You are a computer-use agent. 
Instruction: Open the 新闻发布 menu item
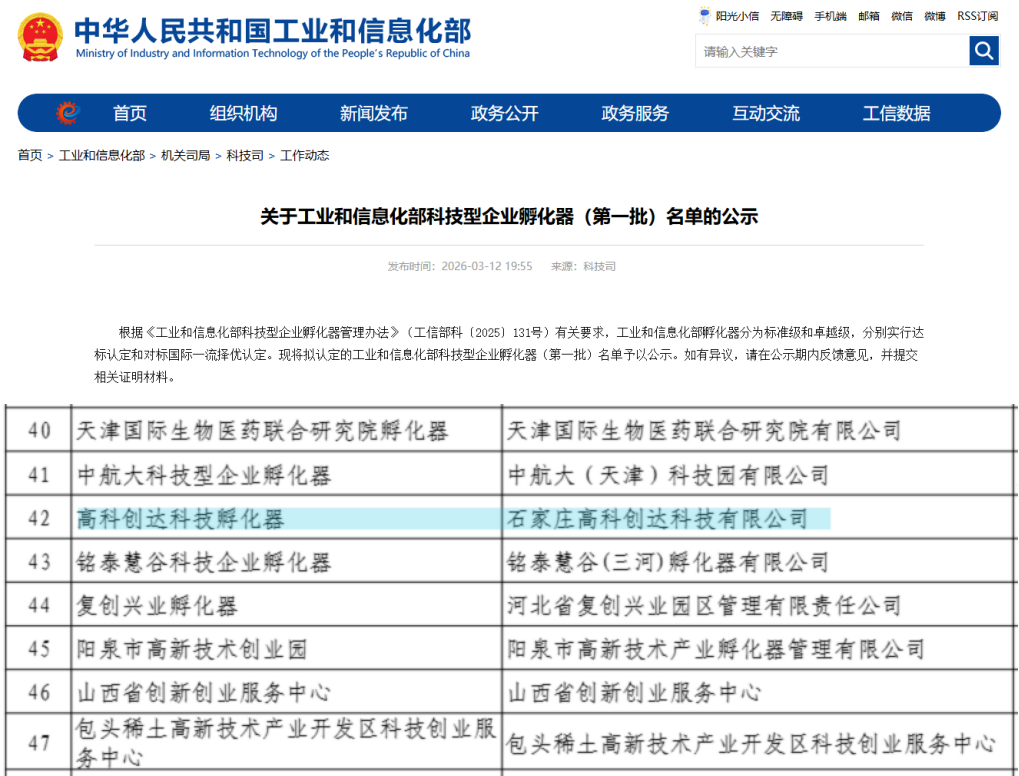(x=374, y=113)
